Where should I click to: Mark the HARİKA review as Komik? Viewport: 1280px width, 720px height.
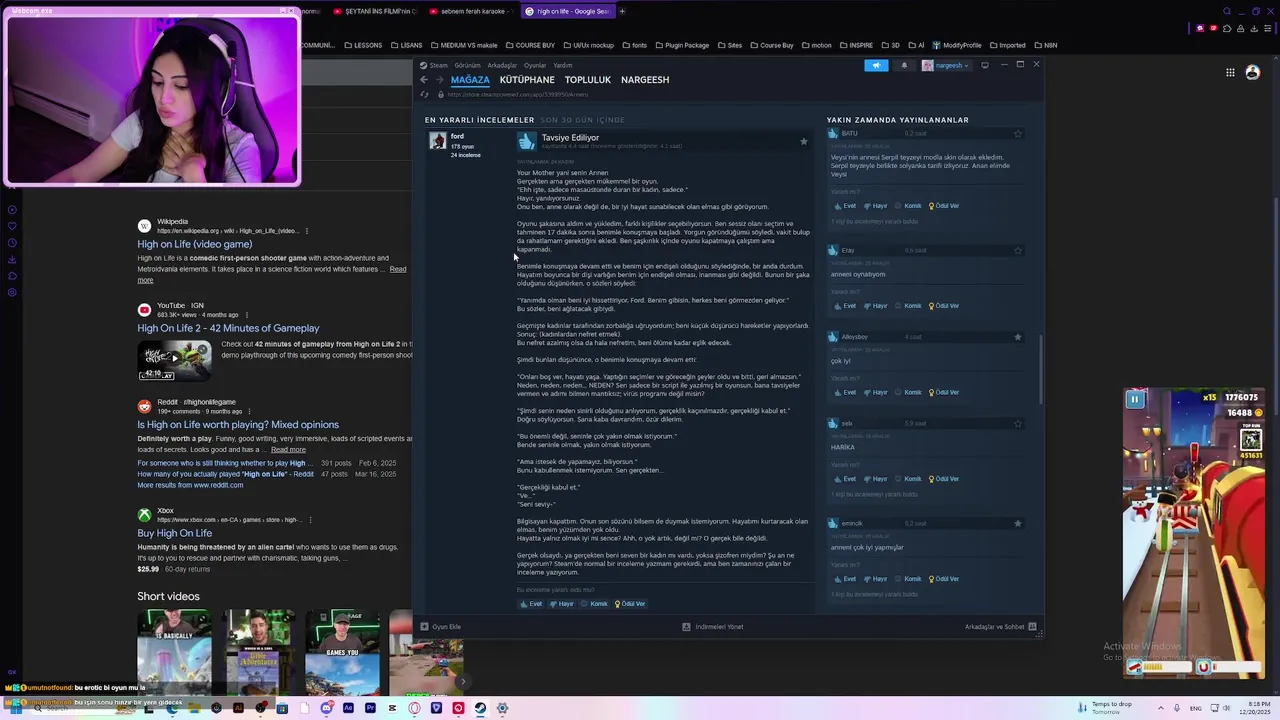(x=908, y=479)
